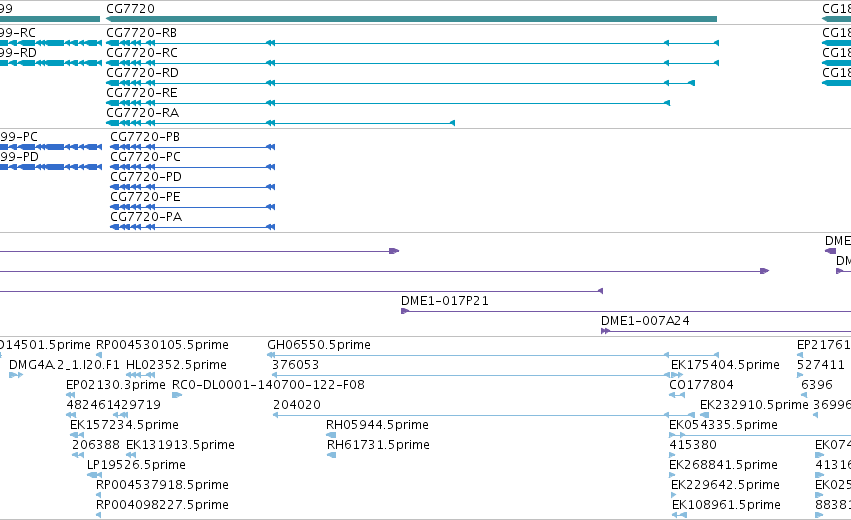851x520 pixels.
Task: Select EK108961.5prime label
Action: point(726,505)
